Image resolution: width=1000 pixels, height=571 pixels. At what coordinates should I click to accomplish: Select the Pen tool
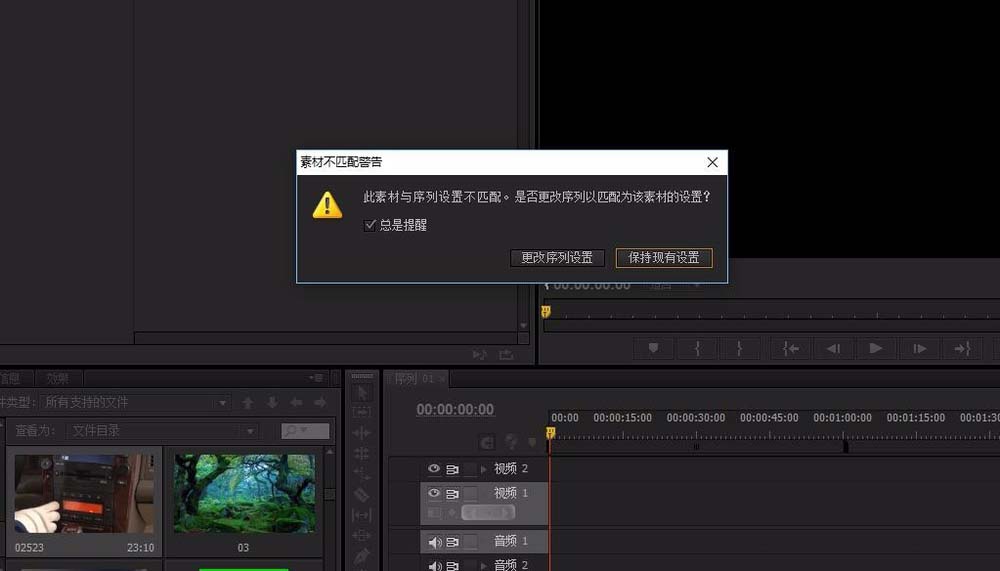pyautogui.click(x=362, y=556)
